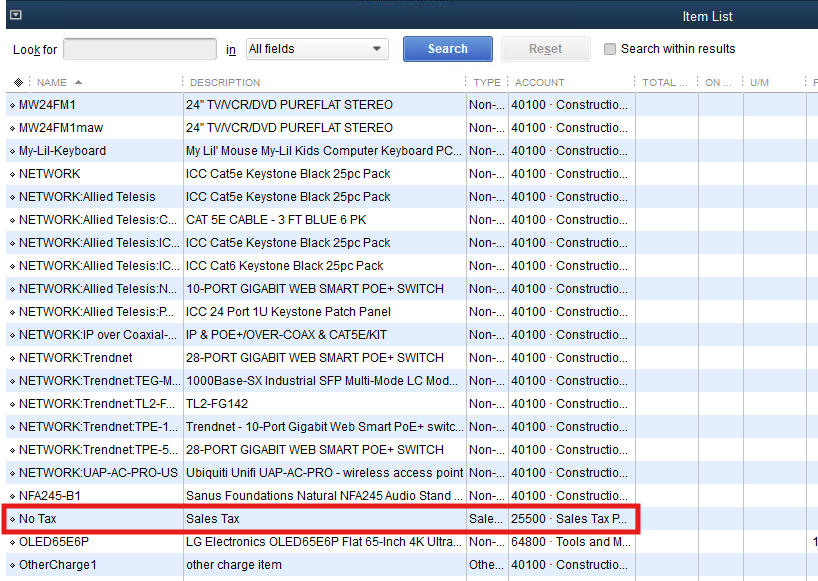Viewport: 818px width, 581px height.
Task: Sort by the DESCRIPTION column header
Action: click(225, 82)
